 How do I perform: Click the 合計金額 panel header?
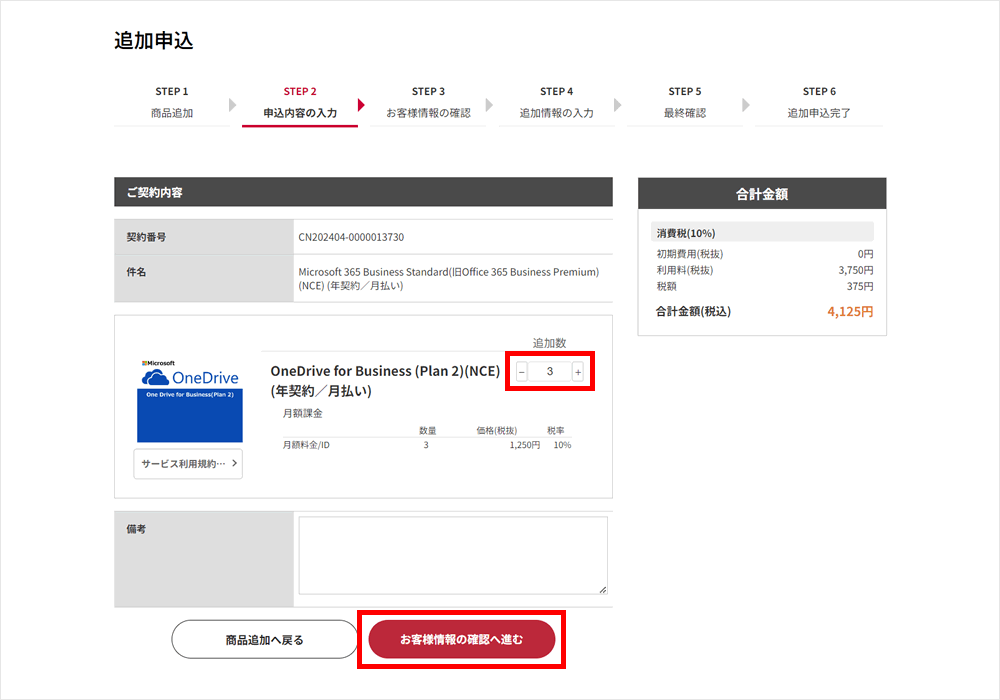click(762, 194)
